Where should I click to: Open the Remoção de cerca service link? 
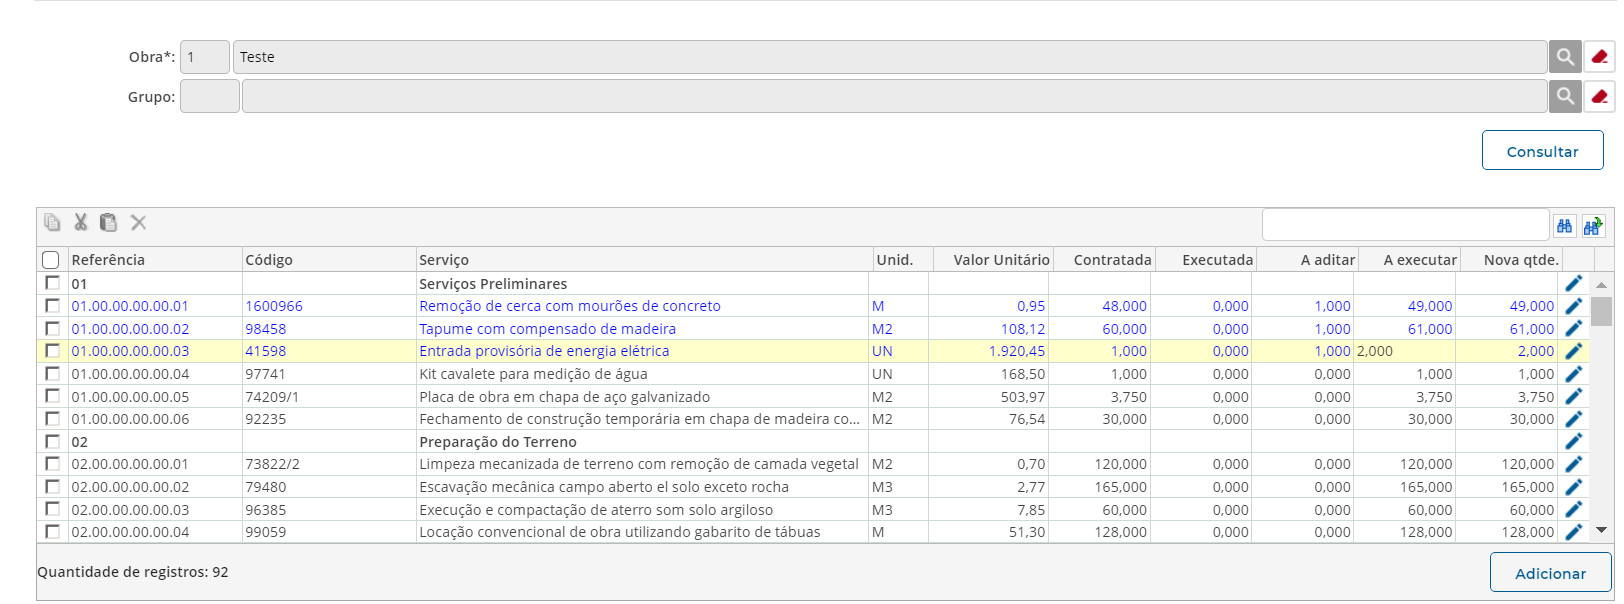[569, 306]
